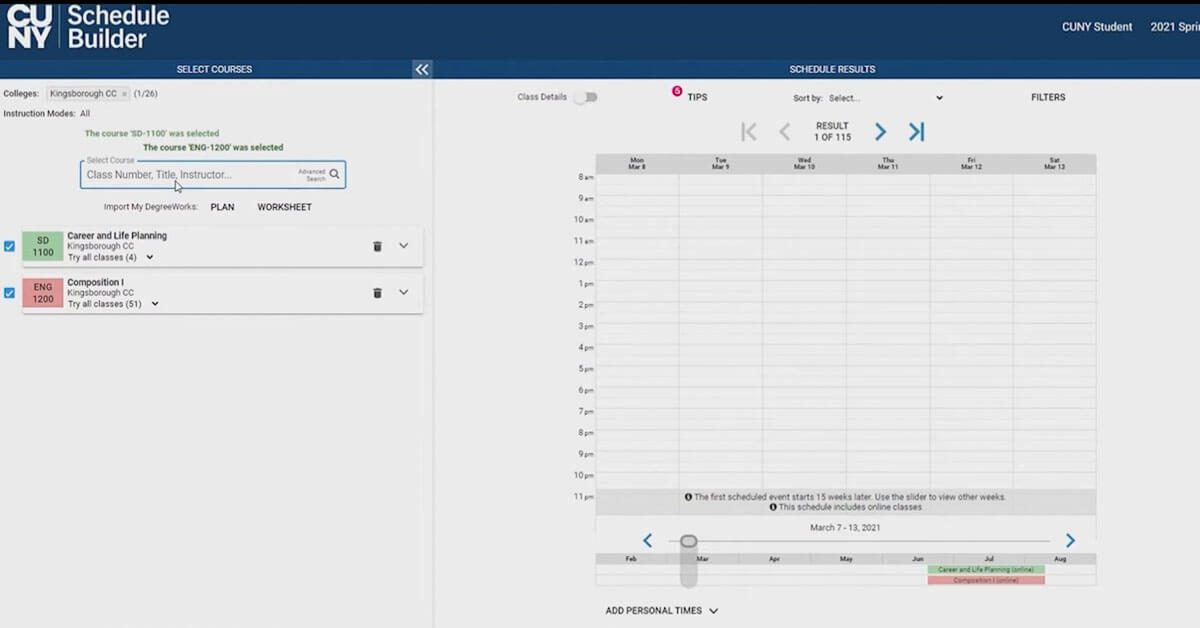Toggle the Class Details switch
Screen dimensions: 1200x628
point(585,97)
